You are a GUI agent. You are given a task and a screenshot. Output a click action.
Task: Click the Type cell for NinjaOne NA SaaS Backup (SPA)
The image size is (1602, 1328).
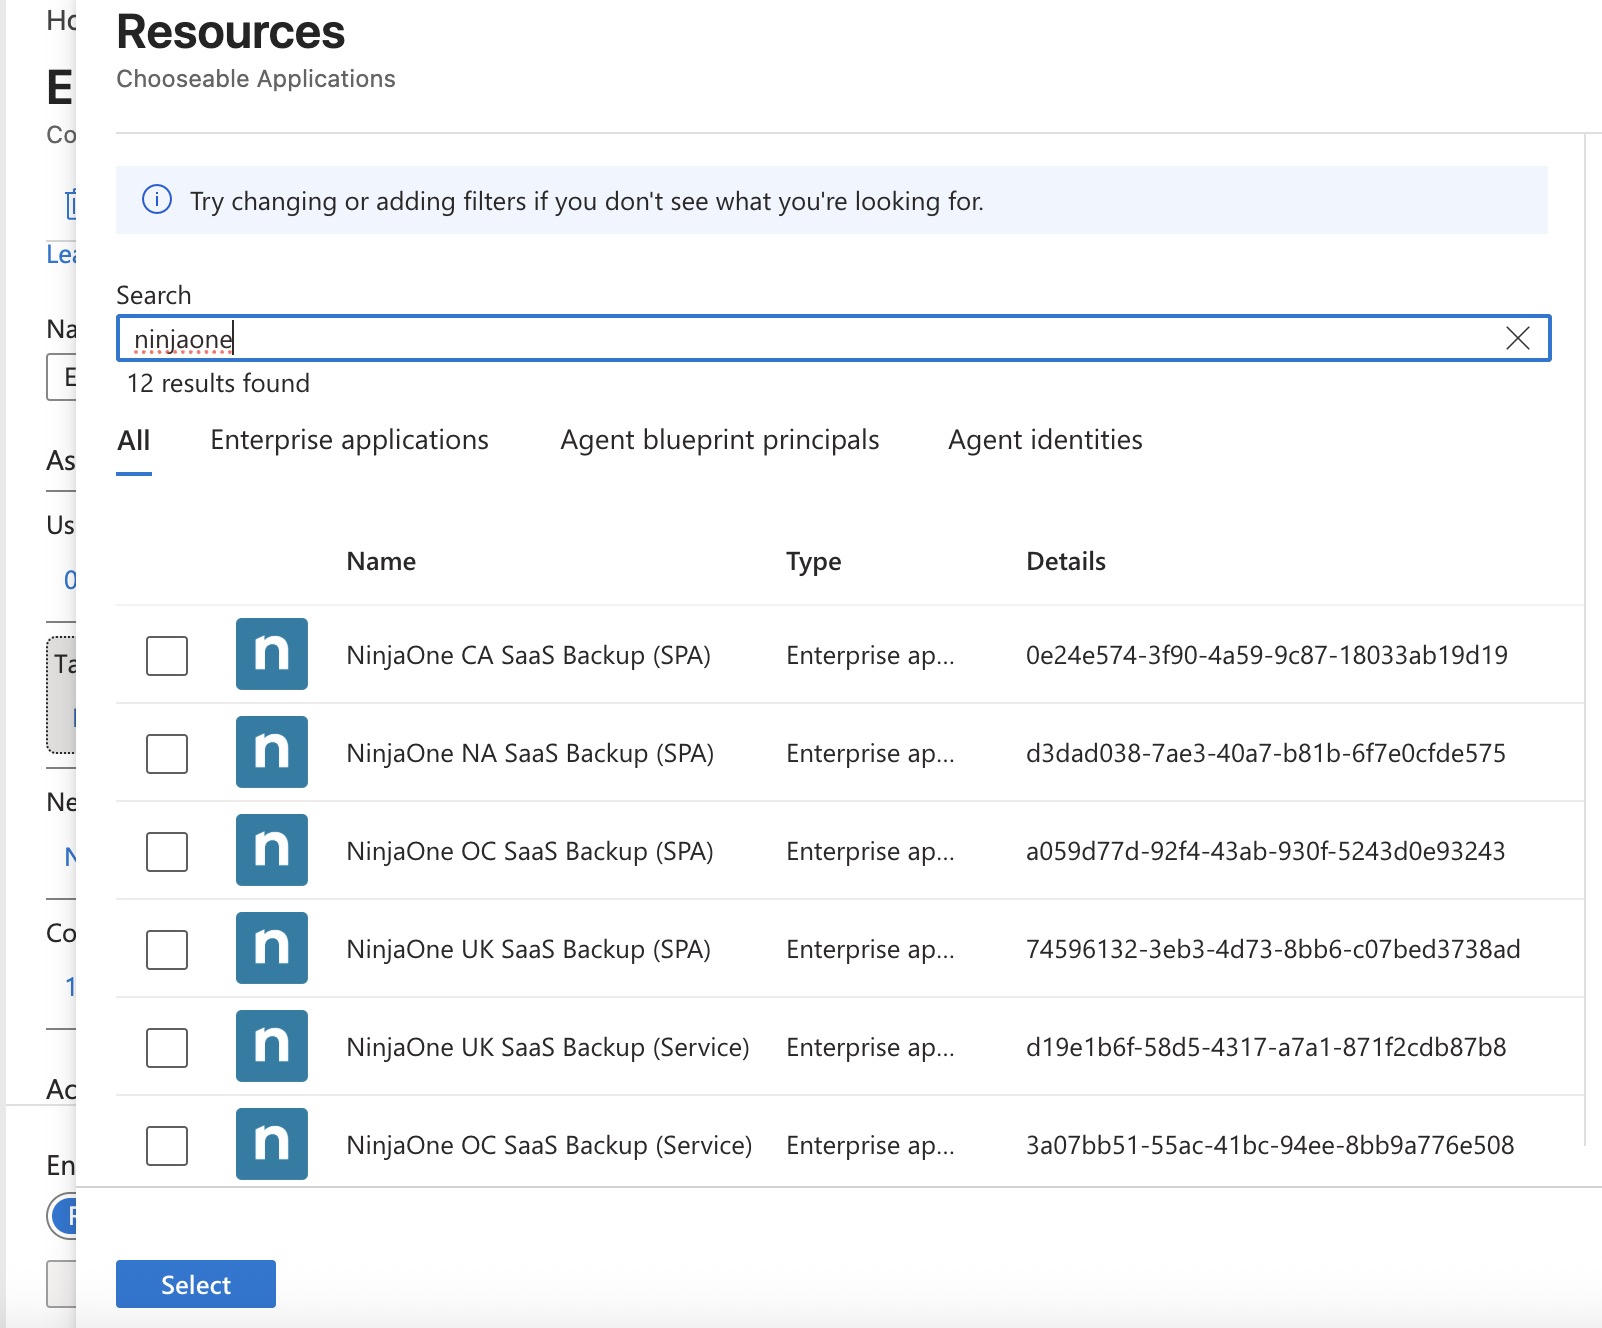click(x=870, y=753)
